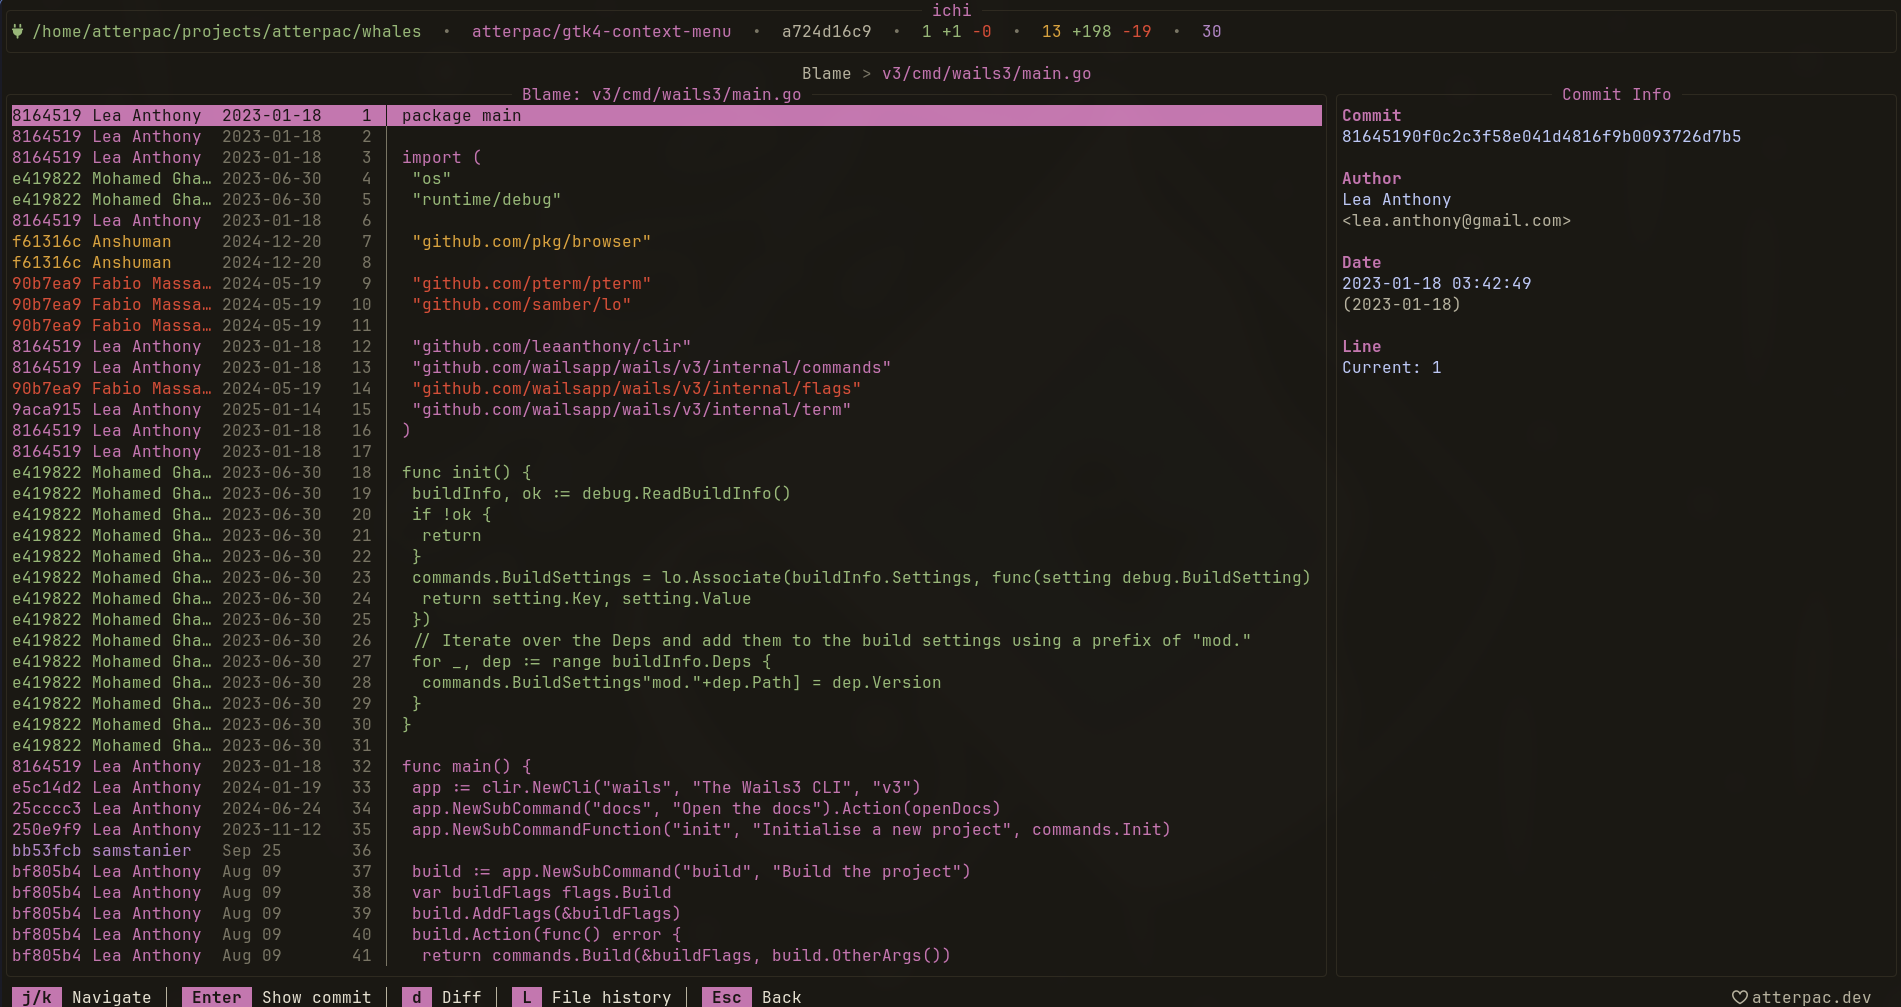The width and height of the screenshot is (1901, 1007).
Task: Click commit 9aca915 dated 2025-01-14
Action: pyautogui.click(x=46, y=409)
